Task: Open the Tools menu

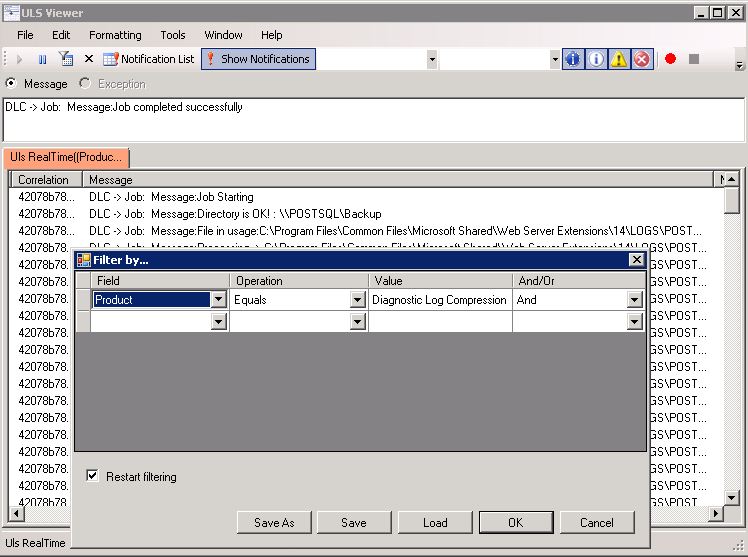Action: tap(173, 35)
